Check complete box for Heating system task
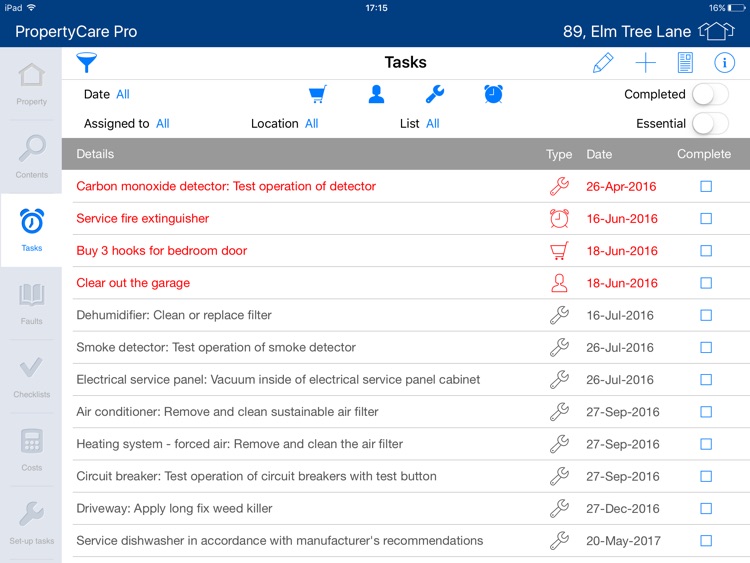 coord(706,444)
